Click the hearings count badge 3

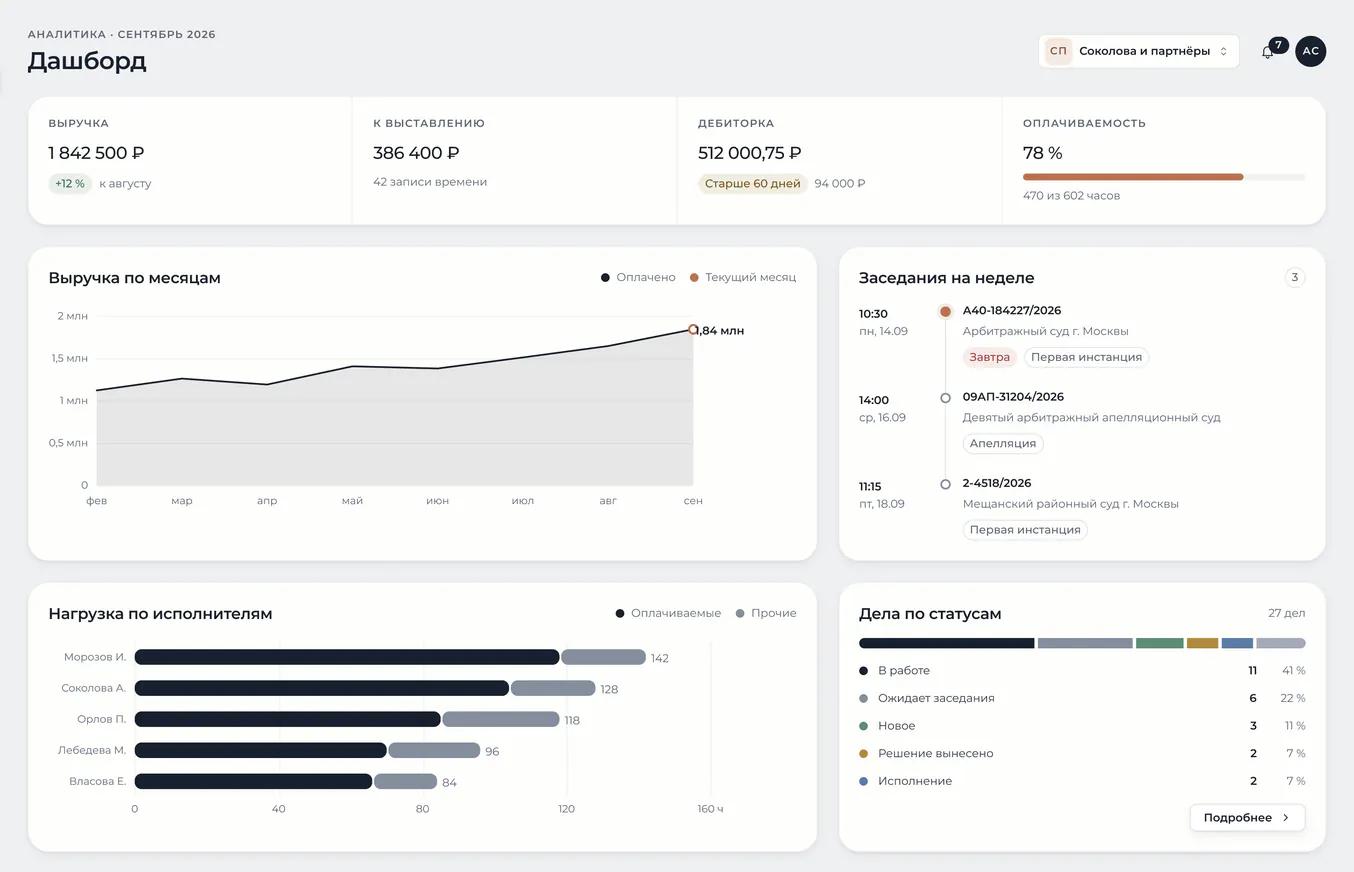(x=1294, y=277)
